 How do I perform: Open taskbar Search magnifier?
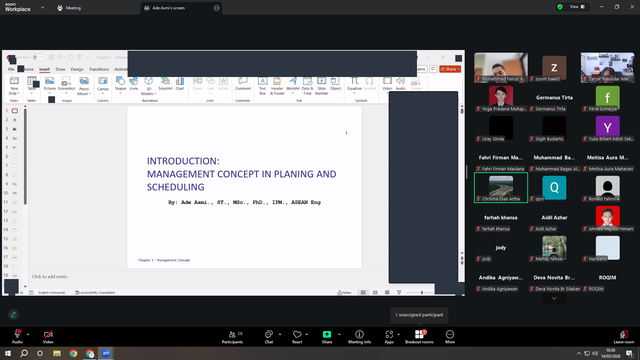coord(24,353)
